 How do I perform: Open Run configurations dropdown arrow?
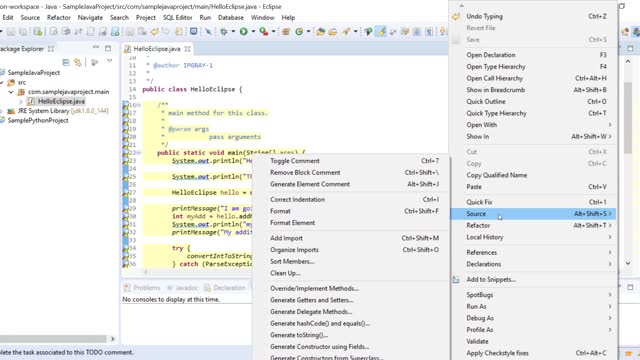253,31
